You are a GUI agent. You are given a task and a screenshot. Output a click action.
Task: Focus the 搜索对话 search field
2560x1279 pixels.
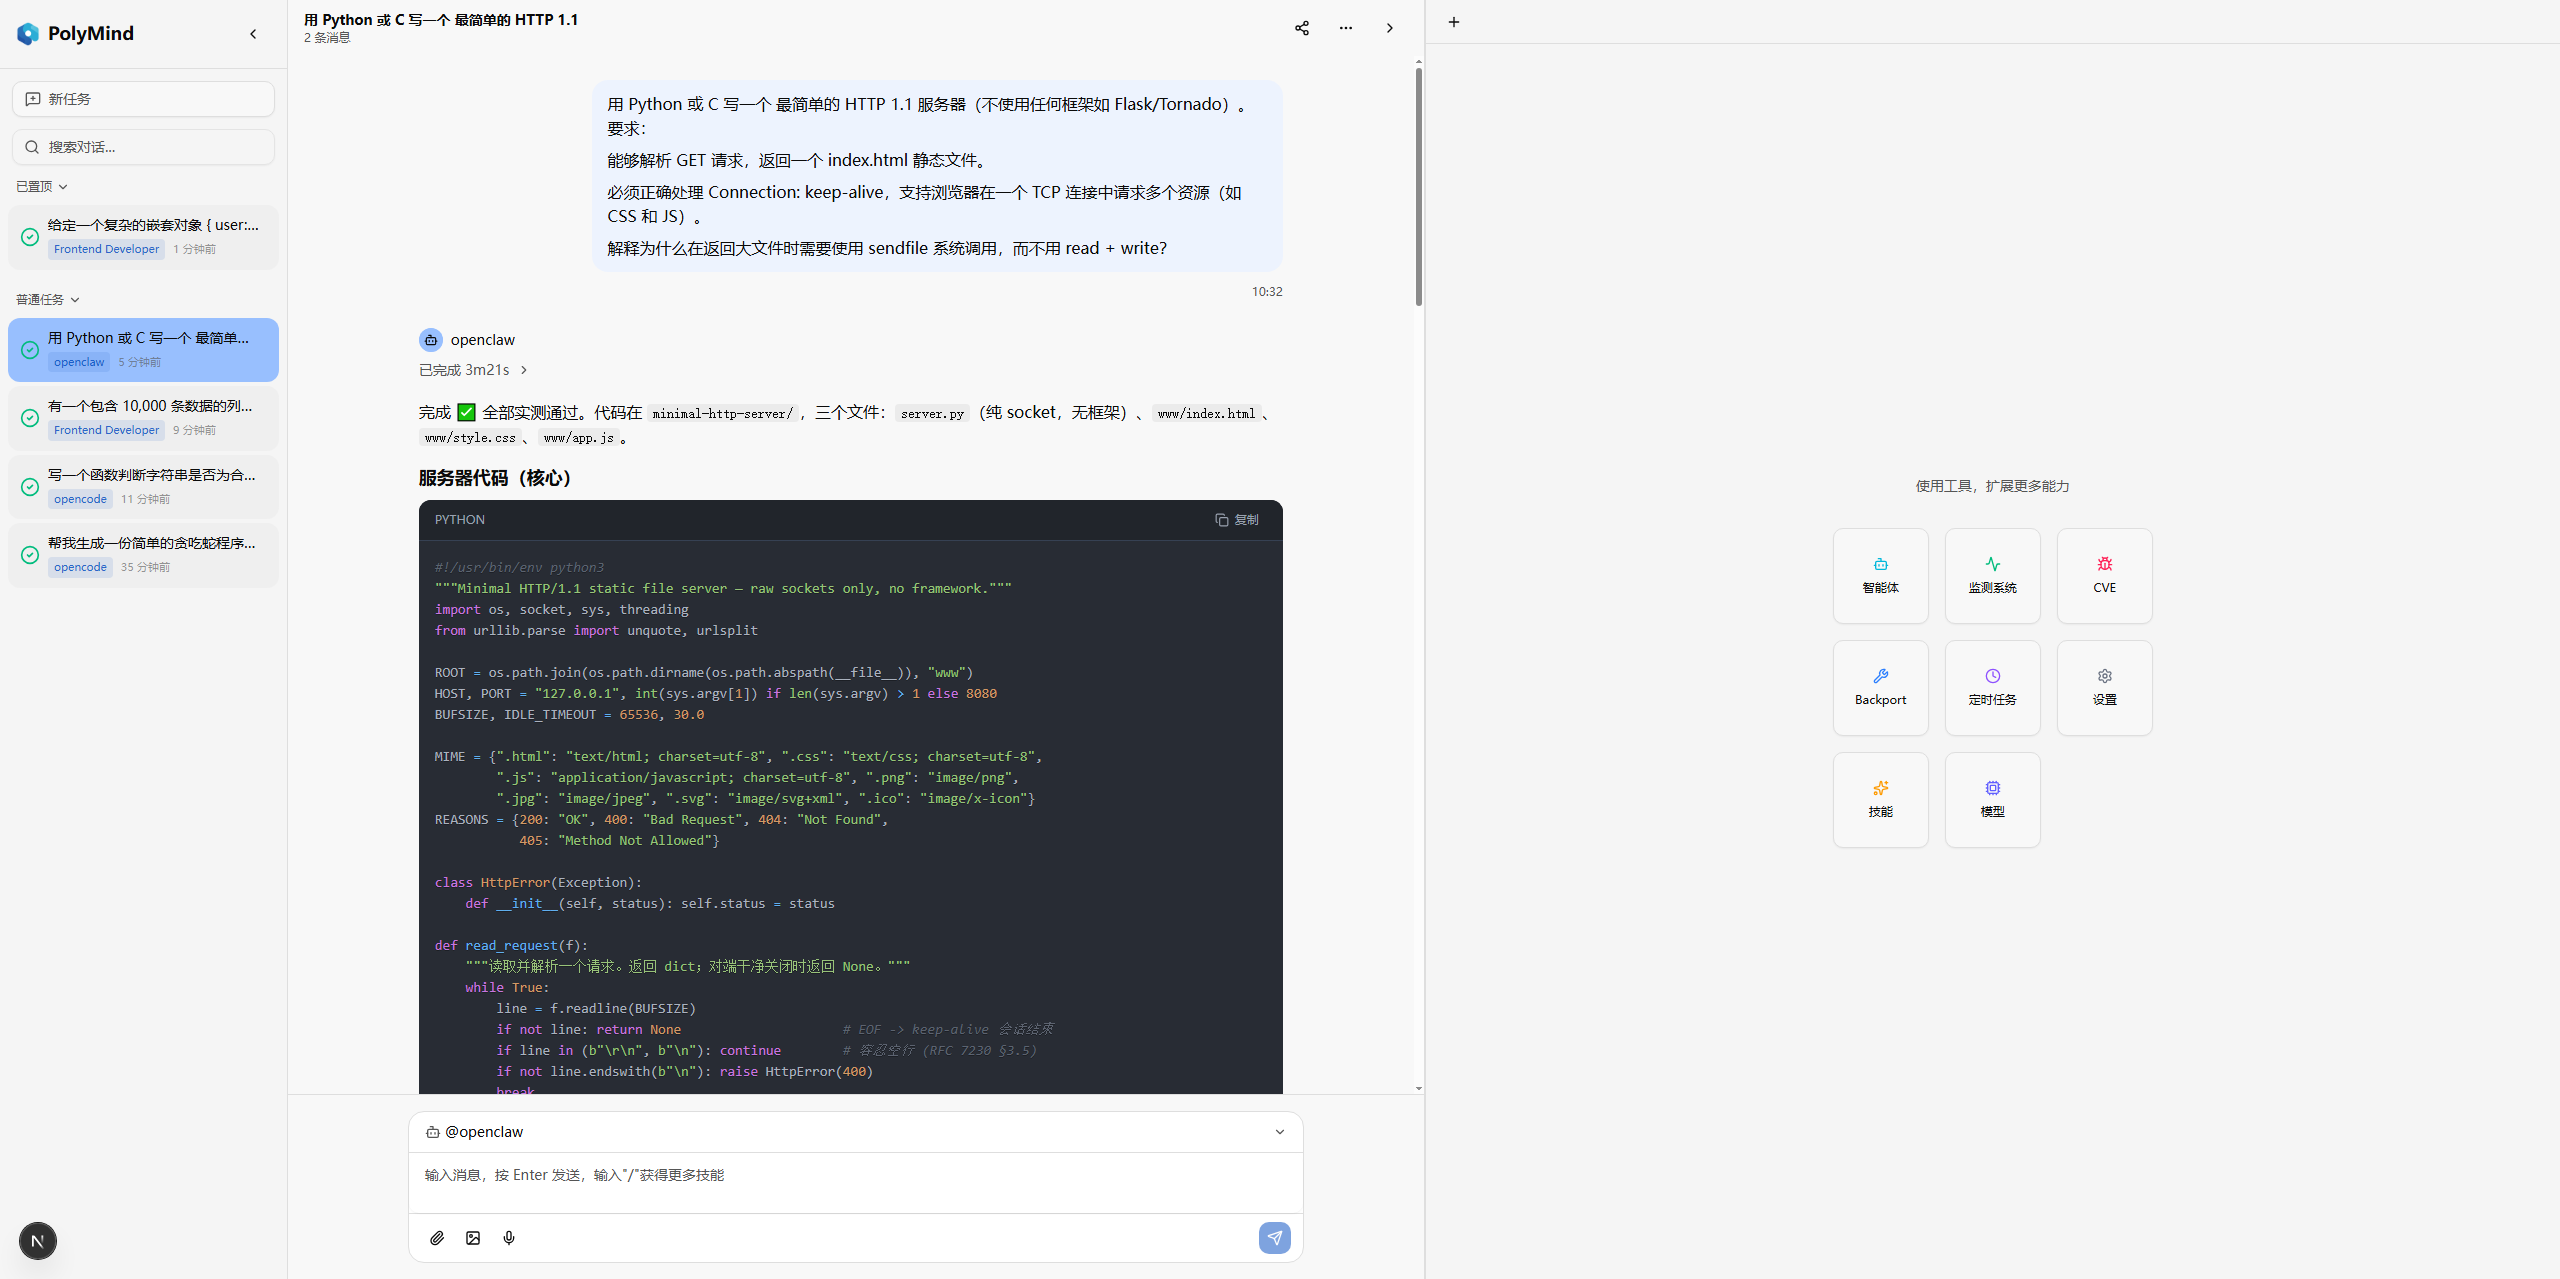point(143,147)
